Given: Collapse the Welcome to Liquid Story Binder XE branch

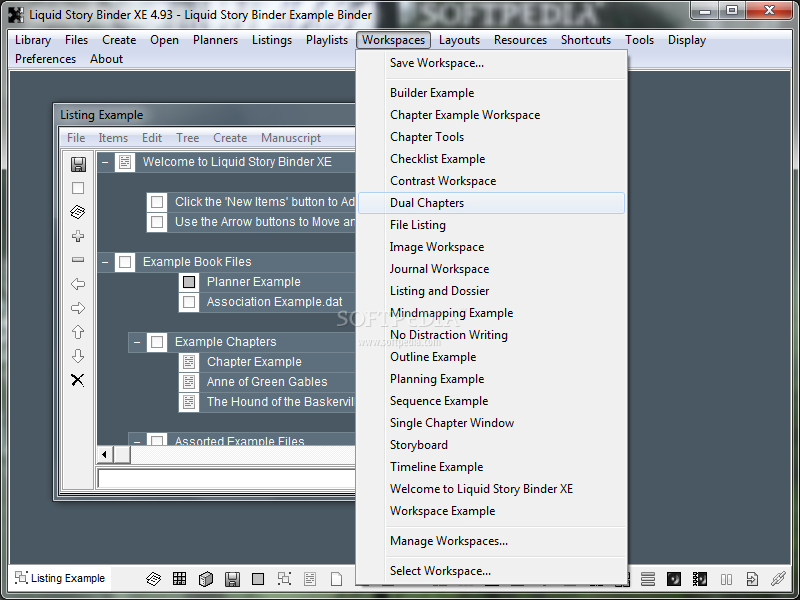Looking at the screenshot, I should (105, 162).
